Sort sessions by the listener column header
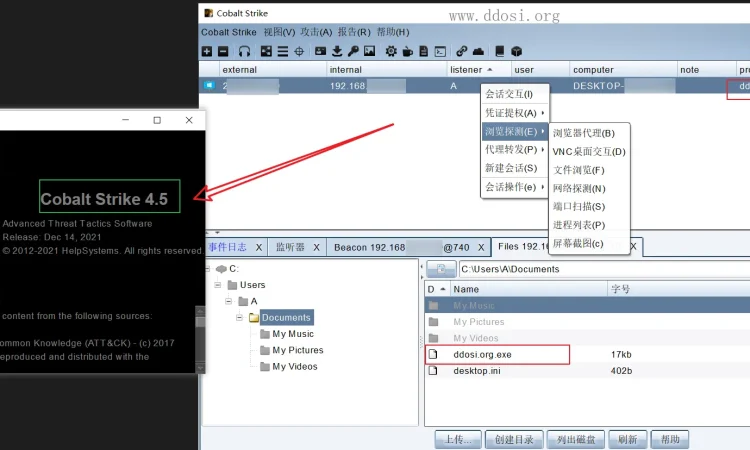This screenshot has width=750, height=450. (479, 70)
